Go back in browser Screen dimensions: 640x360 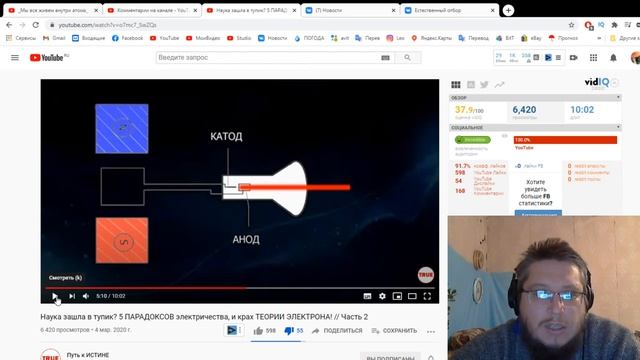(x=9, y=25)
